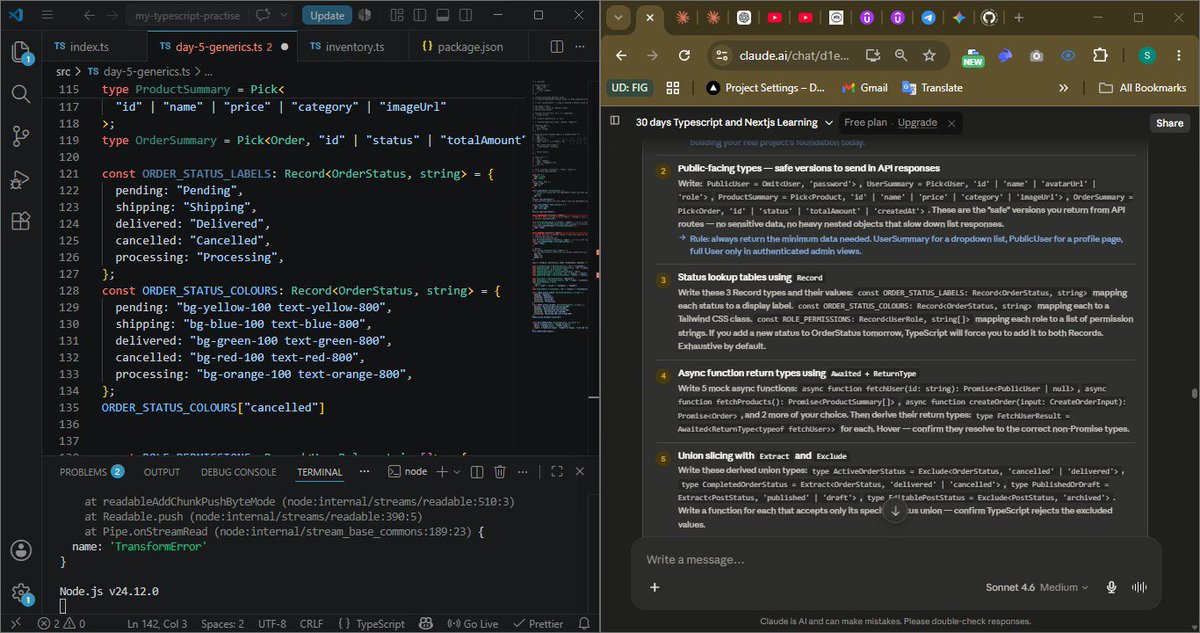
Task: Open Debug Console panel tab
Action: click(x=238, y=472)
